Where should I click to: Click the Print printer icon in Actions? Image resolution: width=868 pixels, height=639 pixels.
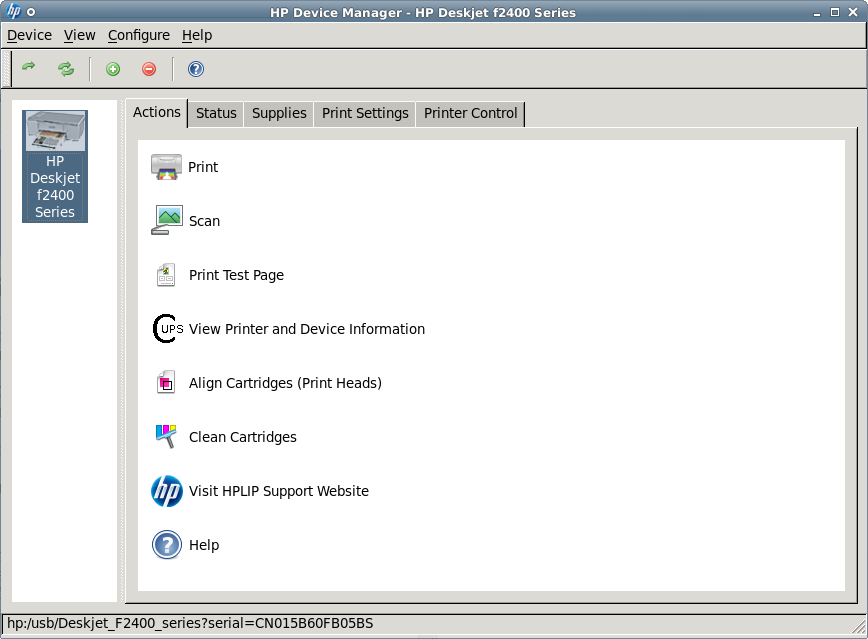point(167,167)
